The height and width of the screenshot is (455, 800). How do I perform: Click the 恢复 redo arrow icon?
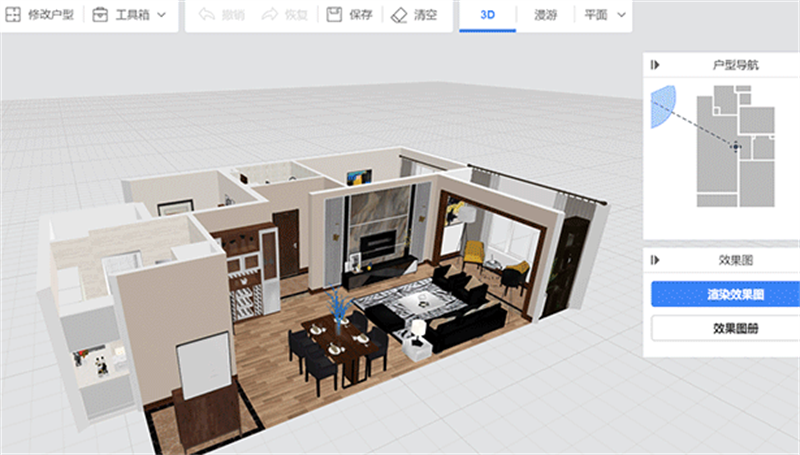click(x=269, y=15)
